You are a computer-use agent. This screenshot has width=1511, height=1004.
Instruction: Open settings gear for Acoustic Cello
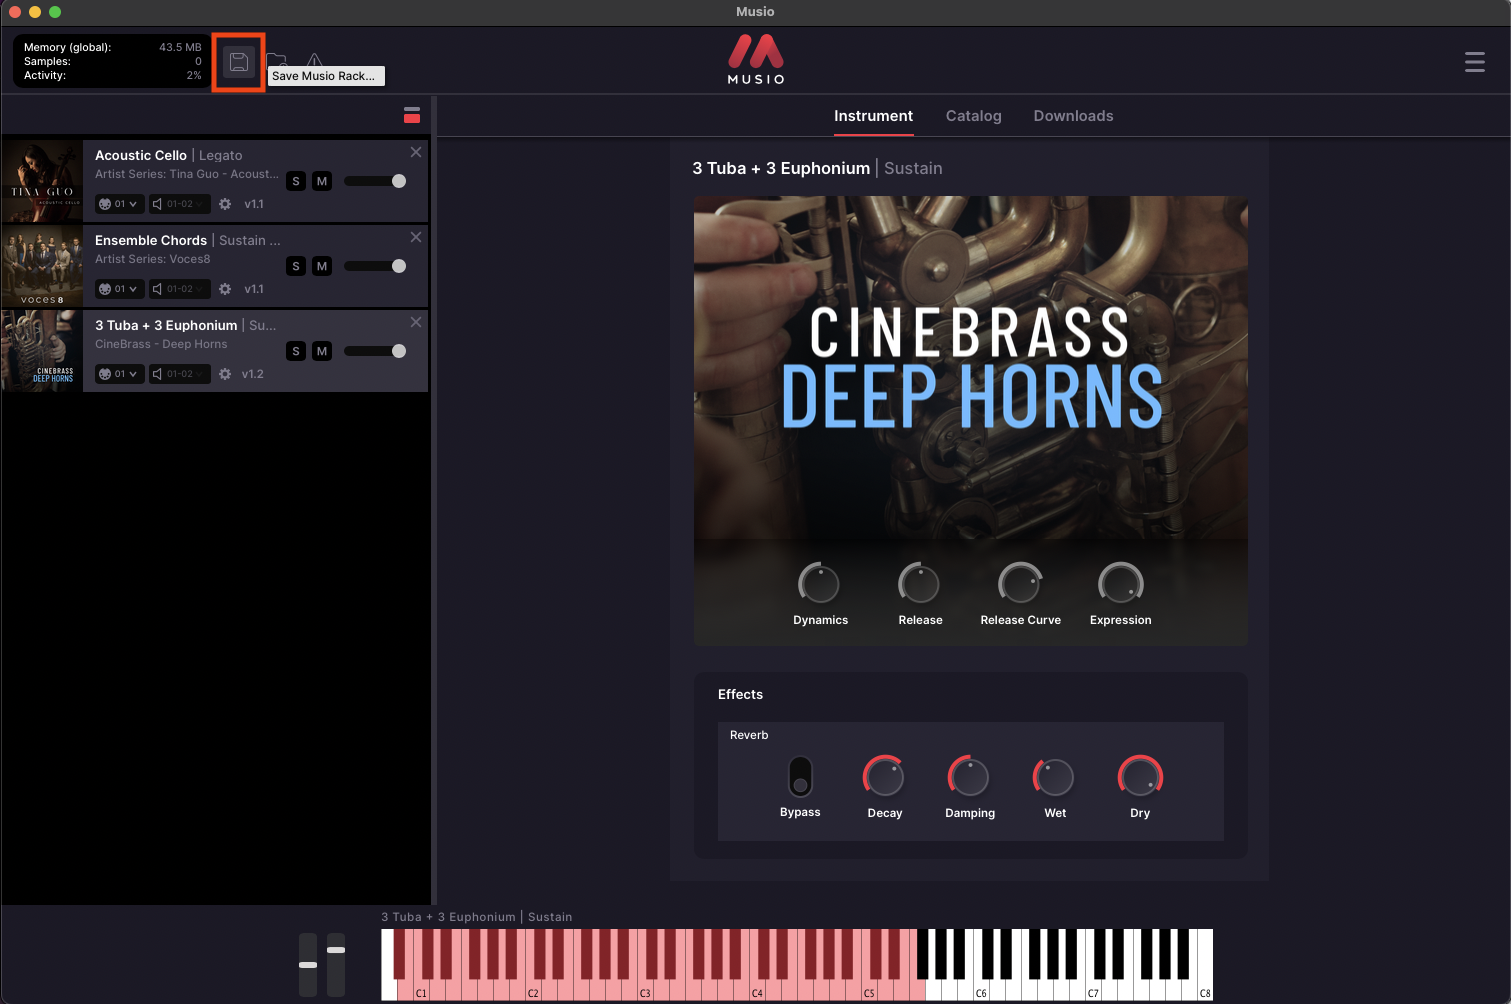coord(225,204)
